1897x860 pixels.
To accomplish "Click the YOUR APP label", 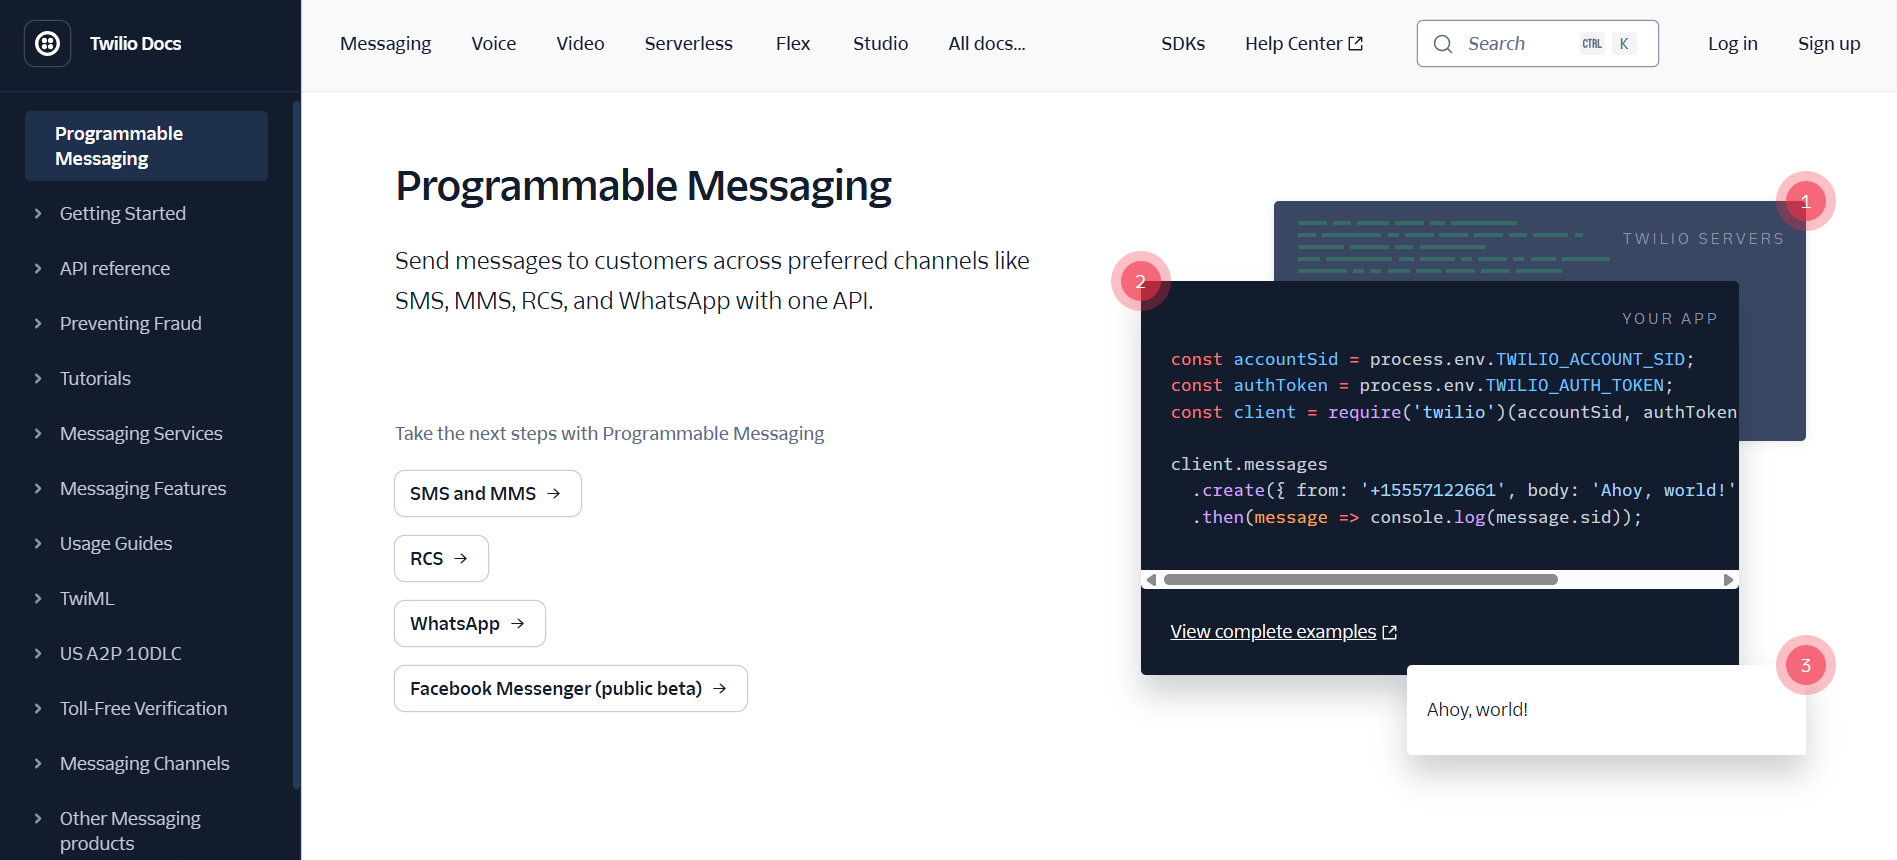I will (1670, 319).
